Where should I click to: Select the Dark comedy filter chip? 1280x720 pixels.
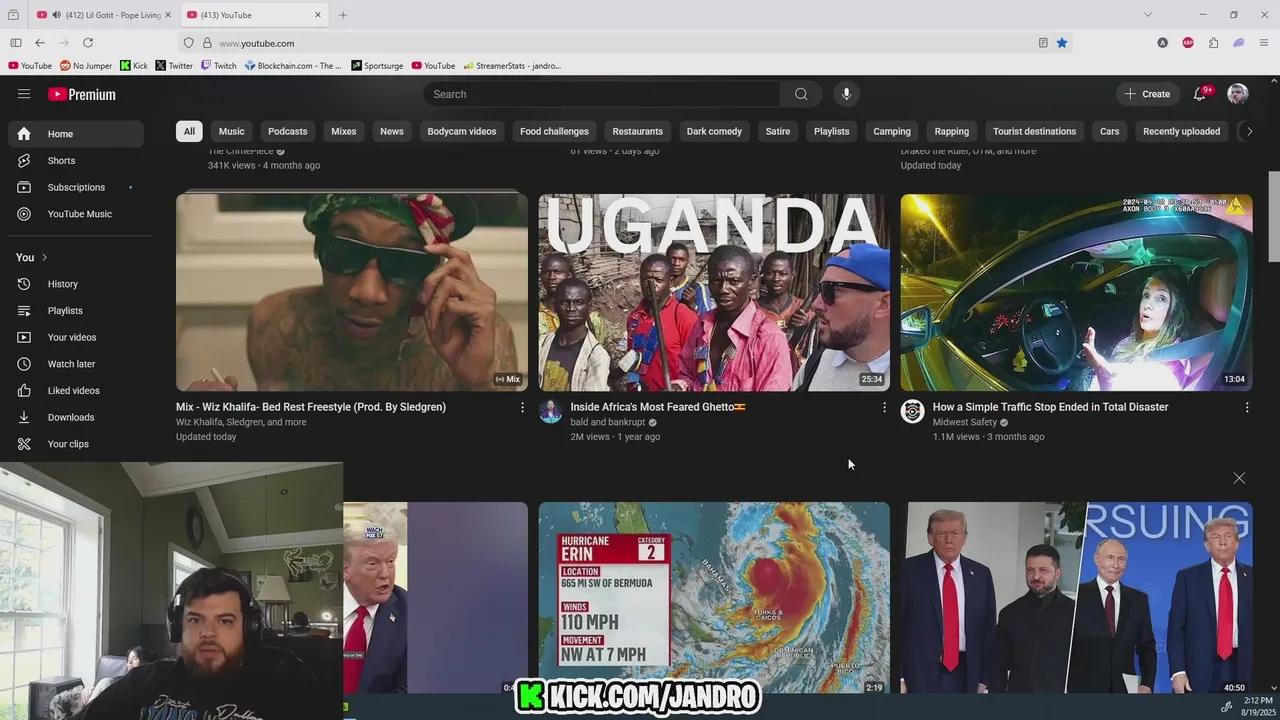714,131
